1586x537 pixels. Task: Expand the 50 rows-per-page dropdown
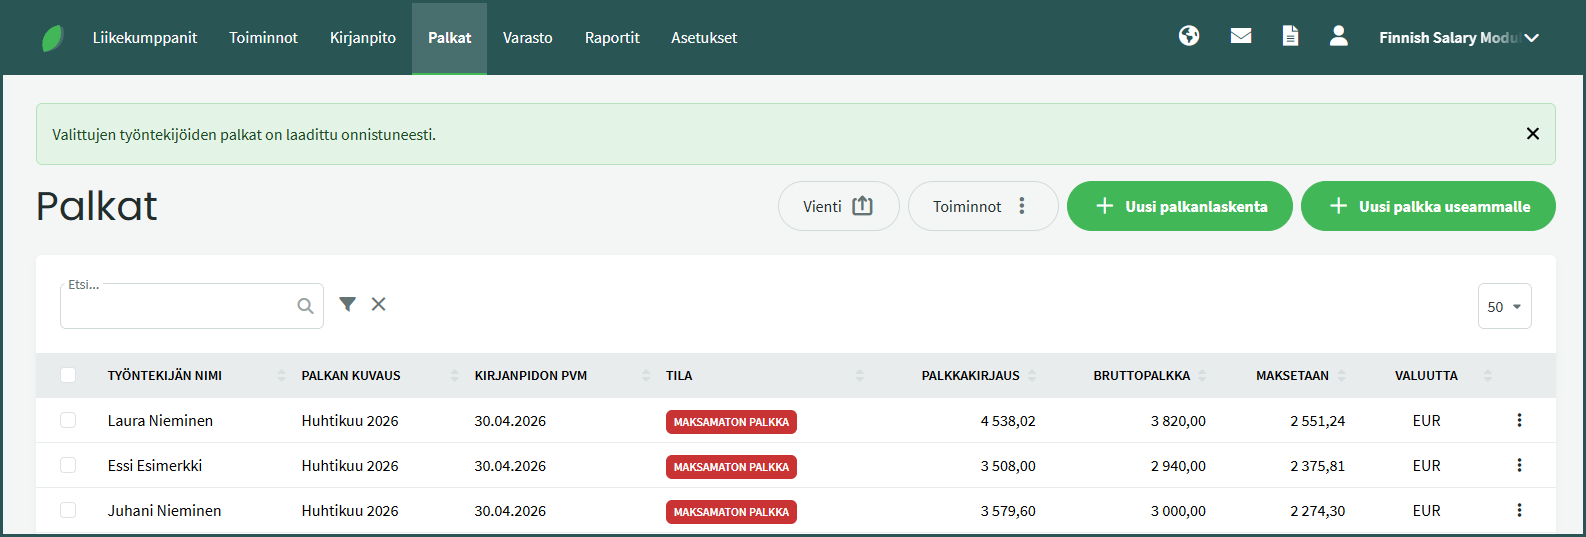click(x=1504, y=307)
